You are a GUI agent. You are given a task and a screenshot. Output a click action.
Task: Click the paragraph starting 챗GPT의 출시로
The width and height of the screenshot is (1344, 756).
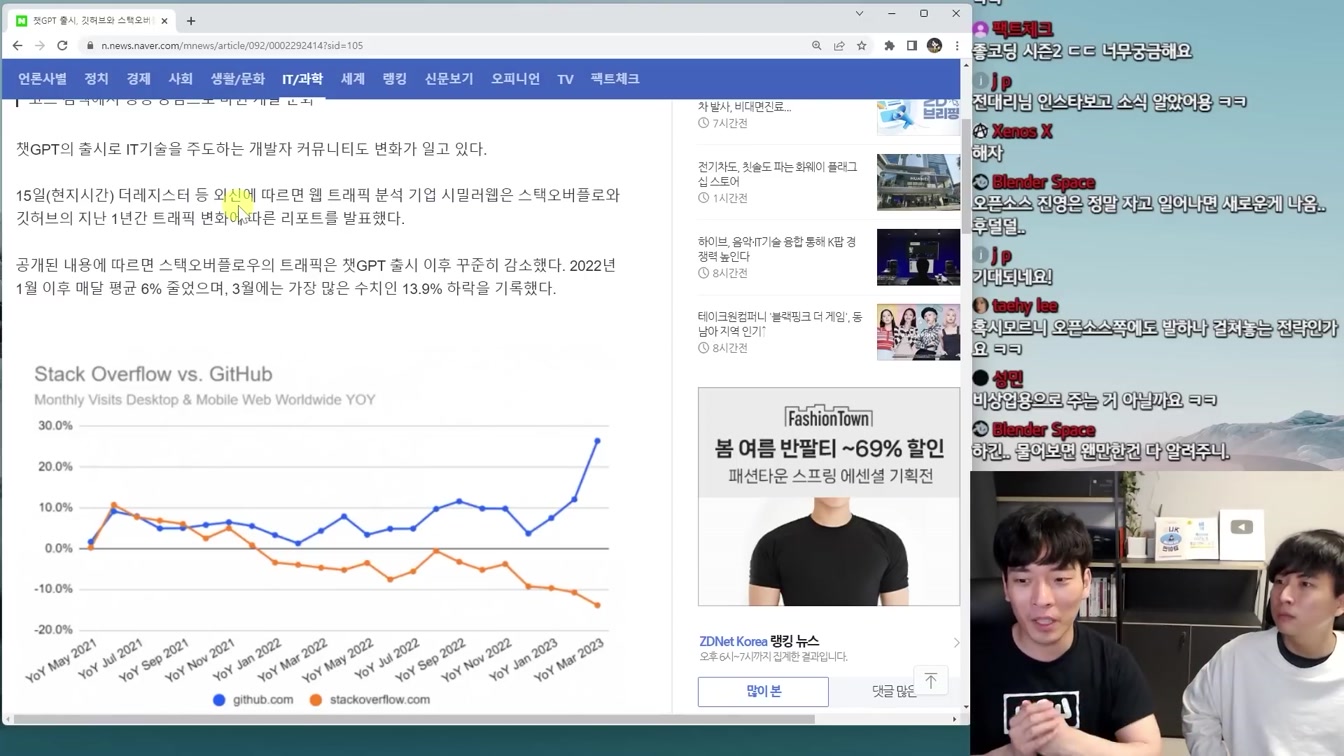tap(252, 149)
